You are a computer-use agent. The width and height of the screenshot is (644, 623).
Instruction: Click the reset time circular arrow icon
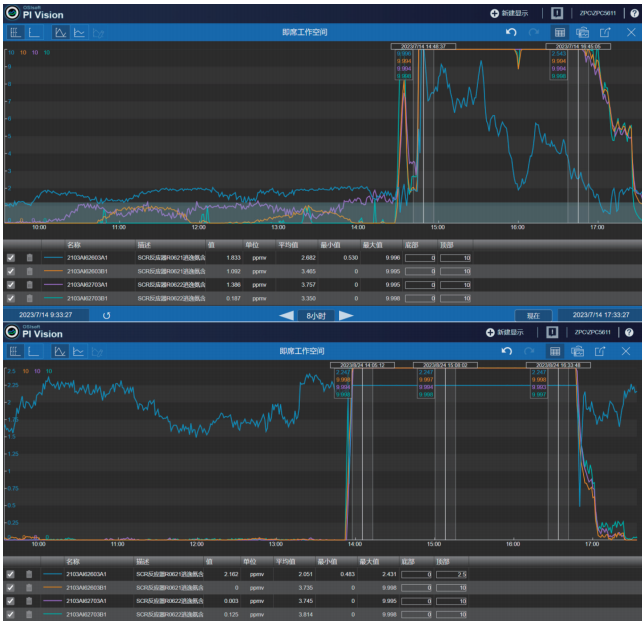106,315
